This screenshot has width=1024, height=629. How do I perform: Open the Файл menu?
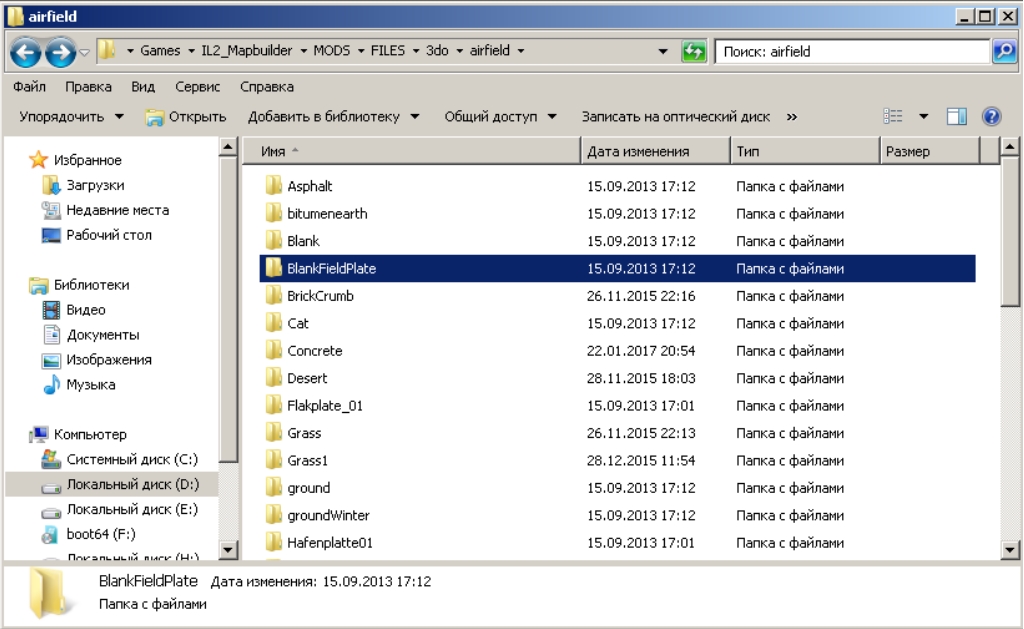coord(29,87)
